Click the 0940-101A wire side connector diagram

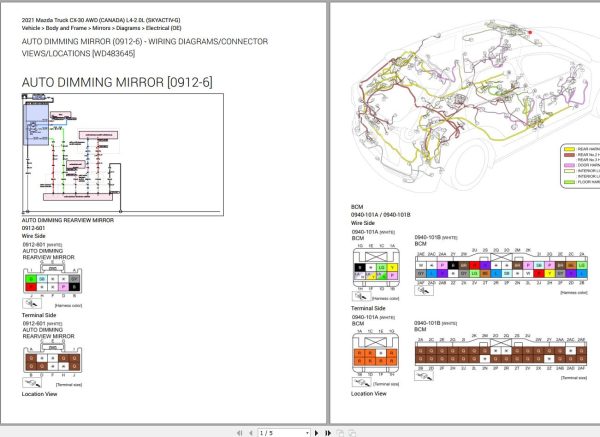[x=376, y=267]
